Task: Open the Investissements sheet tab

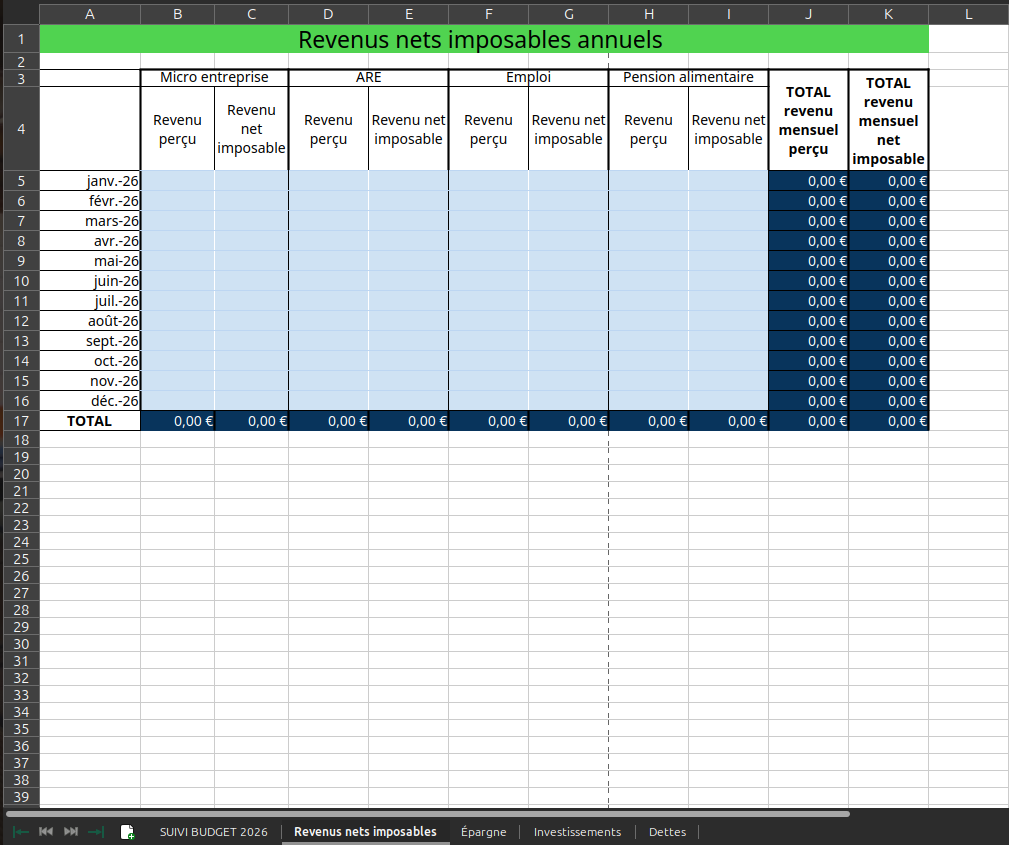Action: (x=577, y=831)
